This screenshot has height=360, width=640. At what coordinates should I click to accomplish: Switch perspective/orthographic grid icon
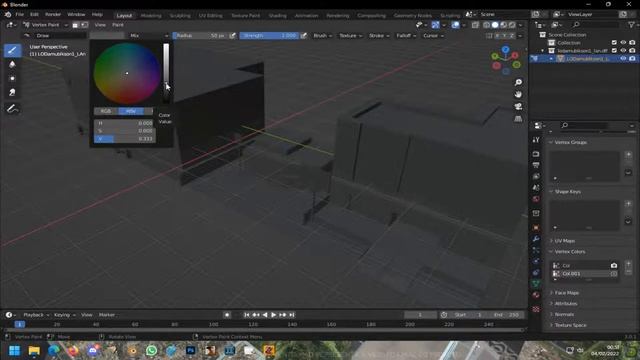click(x=518, y=119)
